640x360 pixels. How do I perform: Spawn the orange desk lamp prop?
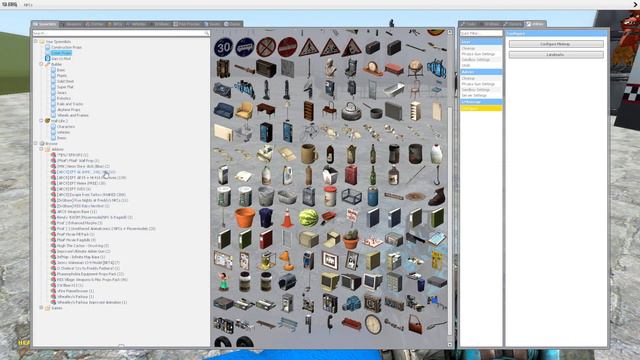287,260
